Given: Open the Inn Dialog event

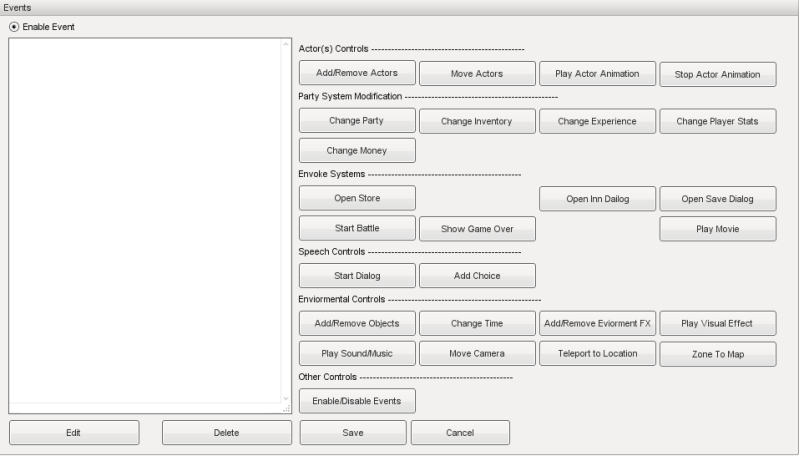Looking at the screenshot, I should tap(597, 199).
